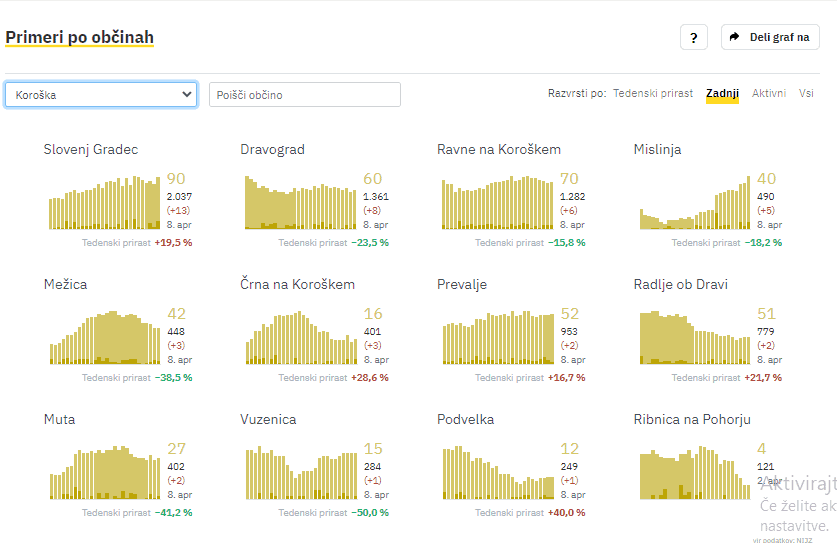The height and width of the screenshot is (543, 837).
Task: Click the Primeri po občinah heading
Action: click(80, 38)
